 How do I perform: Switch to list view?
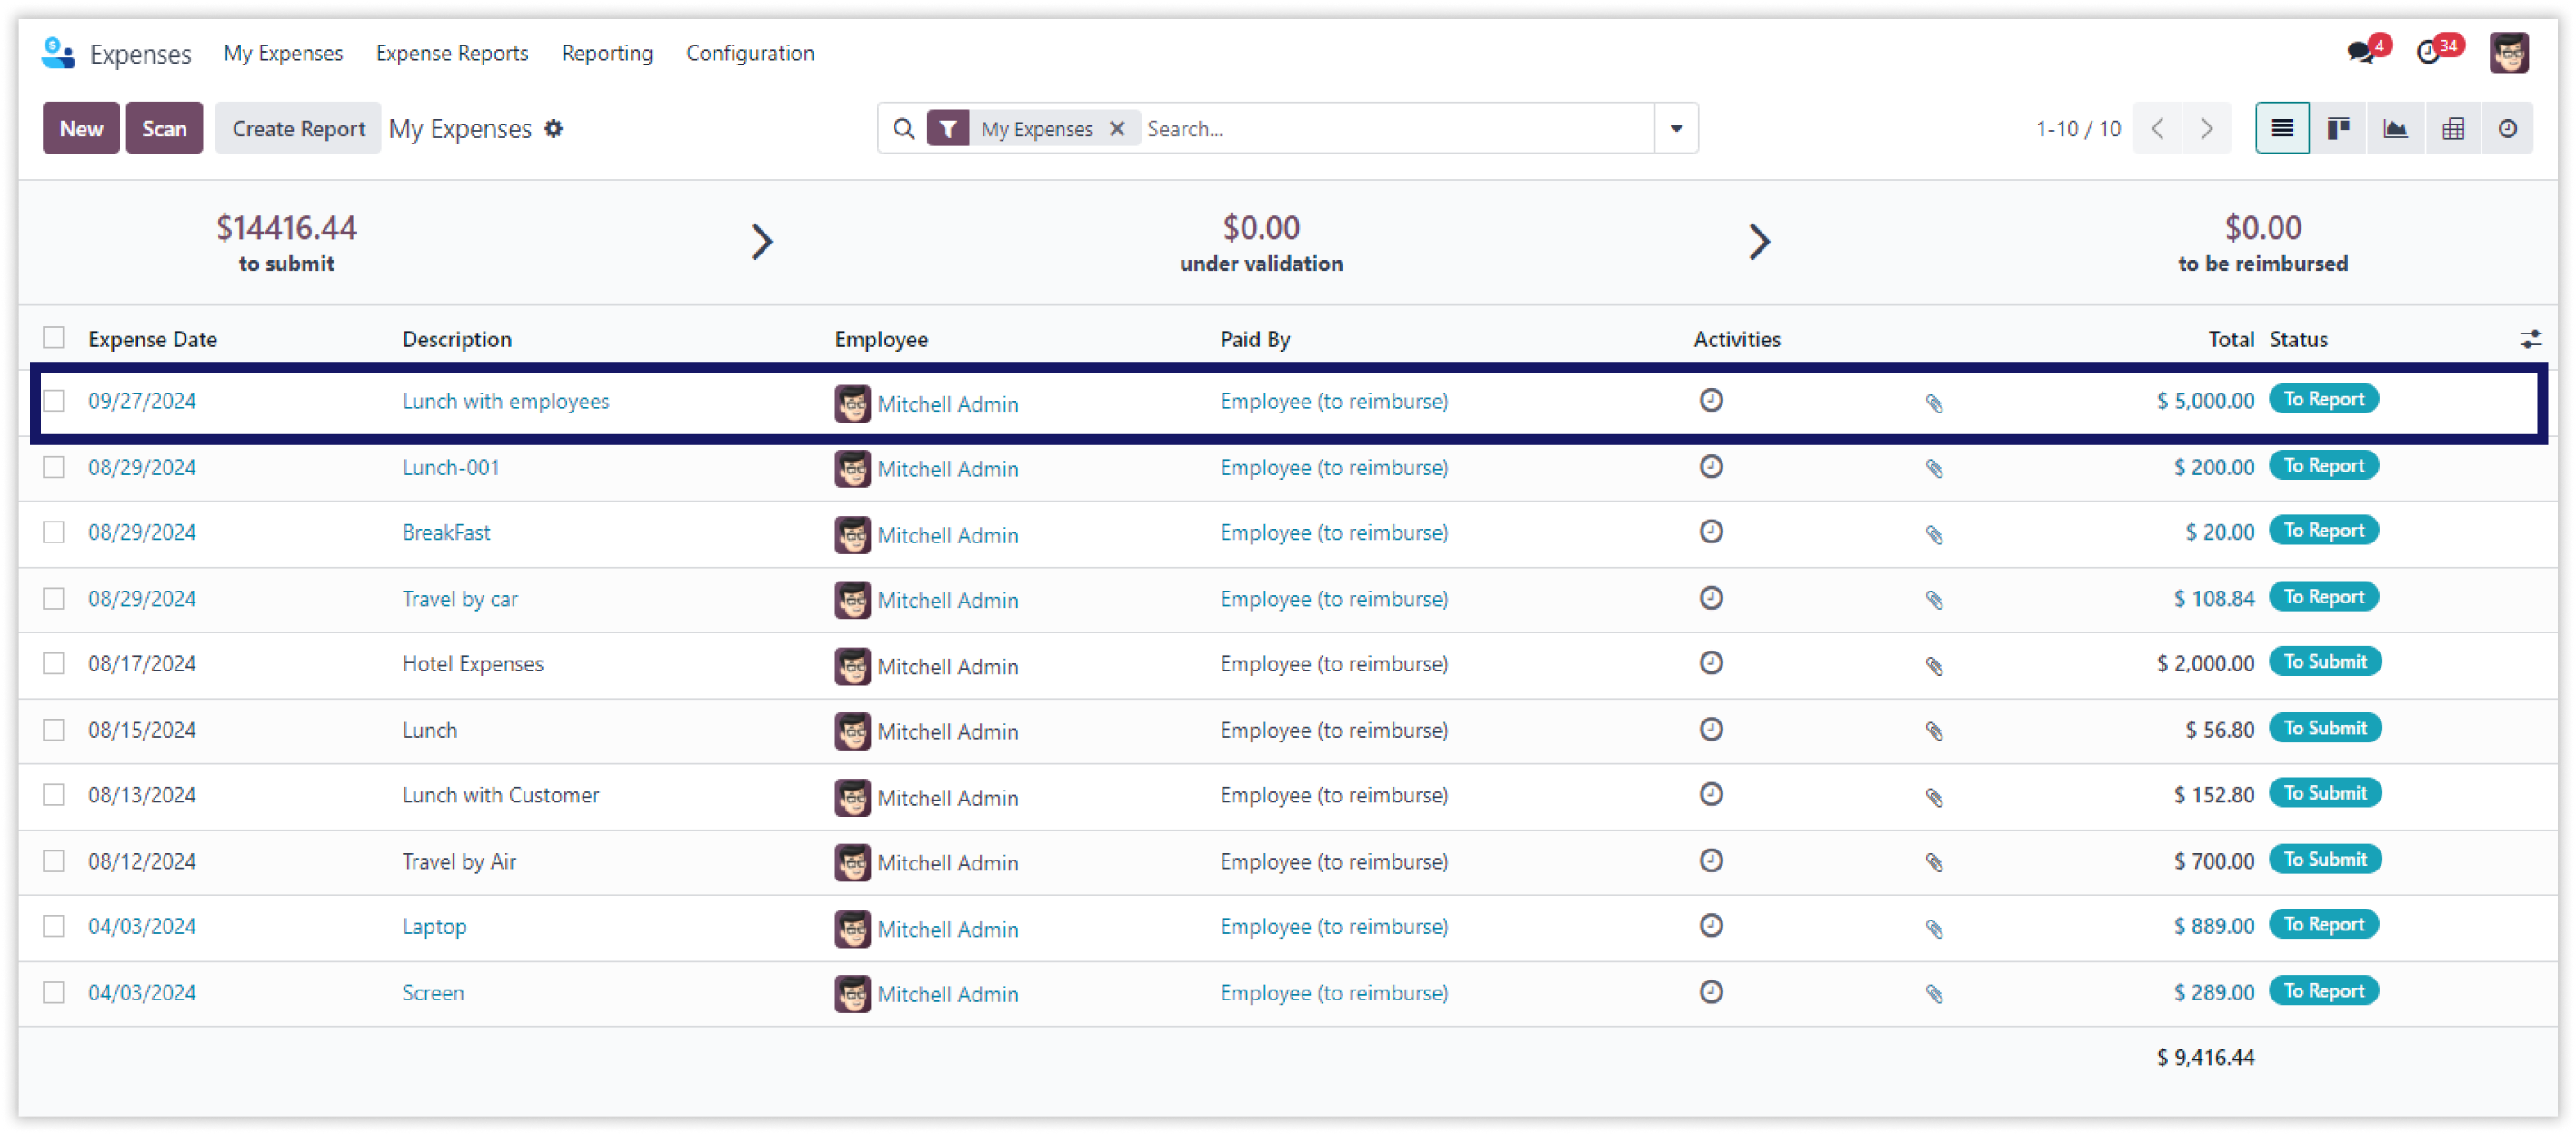click(2282, 128)
